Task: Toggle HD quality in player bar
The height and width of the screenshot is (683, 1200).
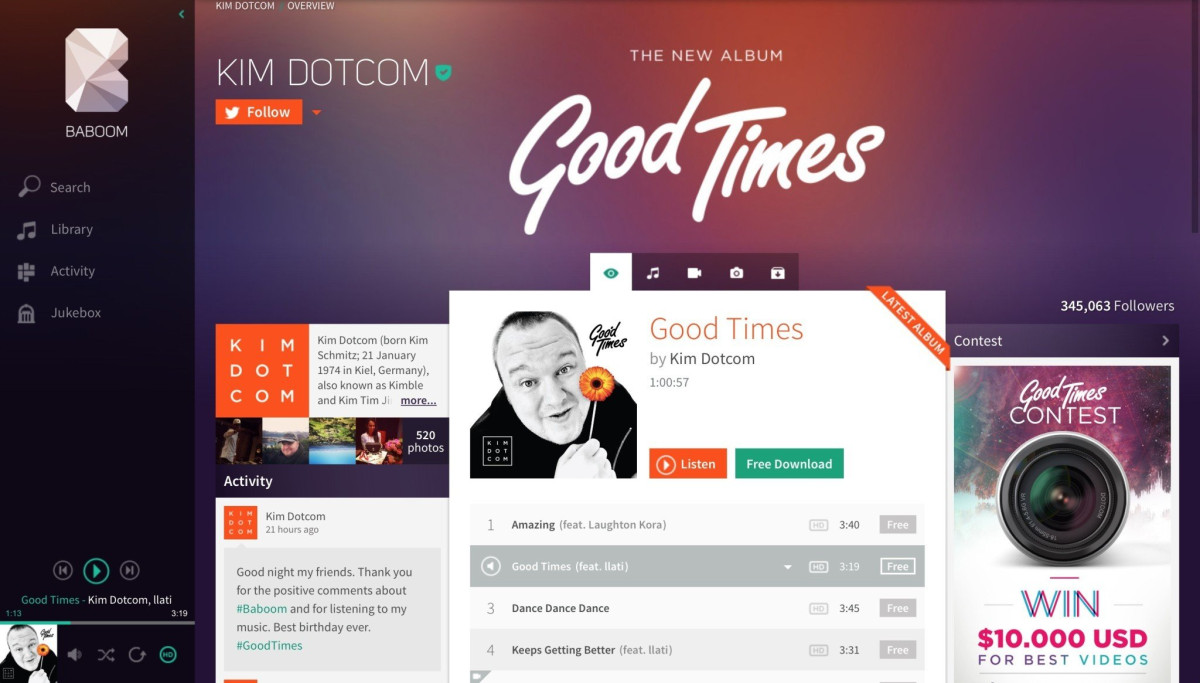Action: 168,655
